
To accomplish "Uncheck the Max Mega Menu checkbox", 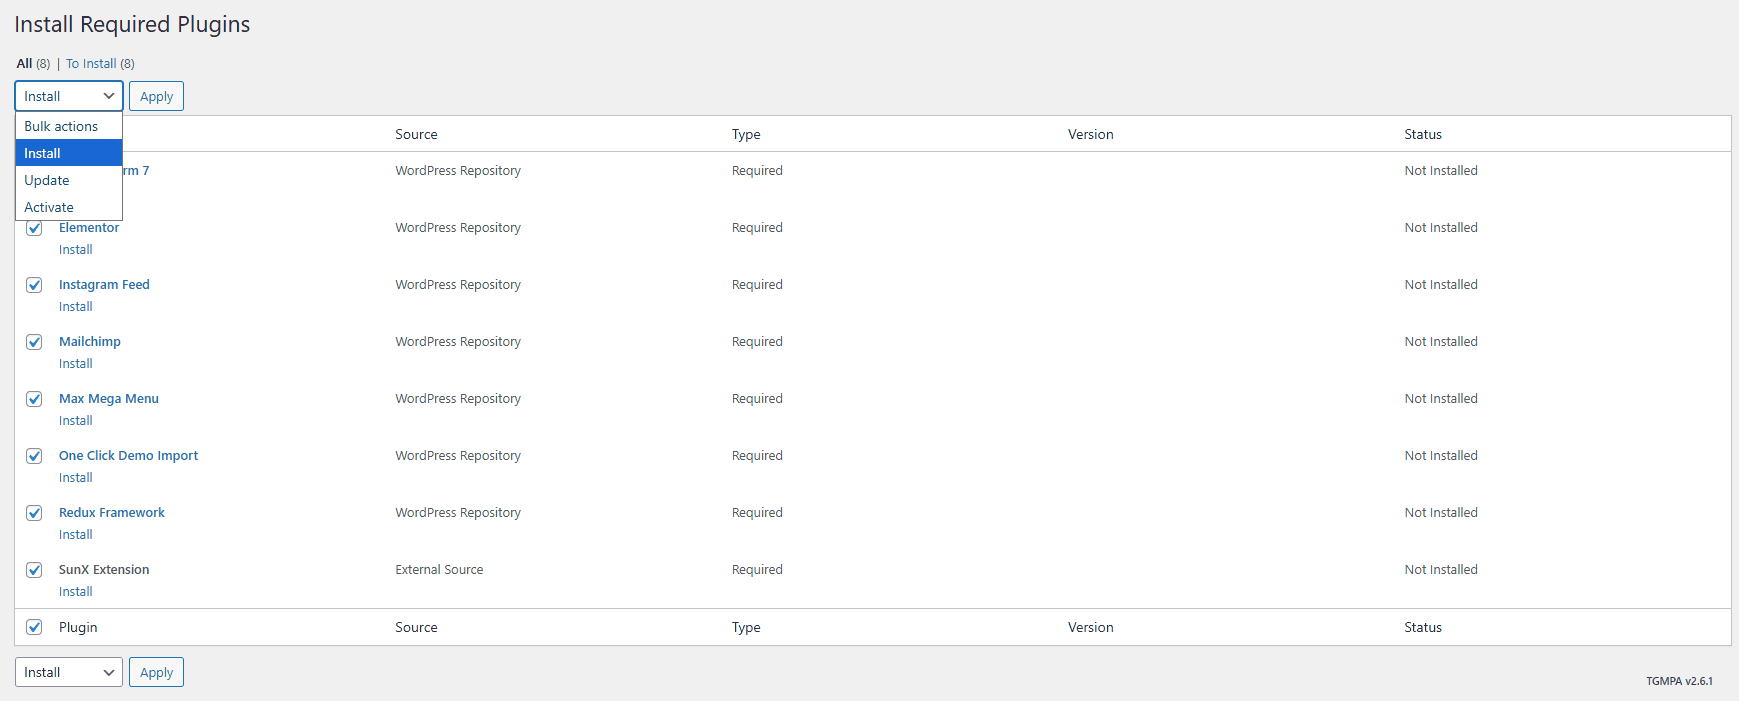I will (34, 399).
